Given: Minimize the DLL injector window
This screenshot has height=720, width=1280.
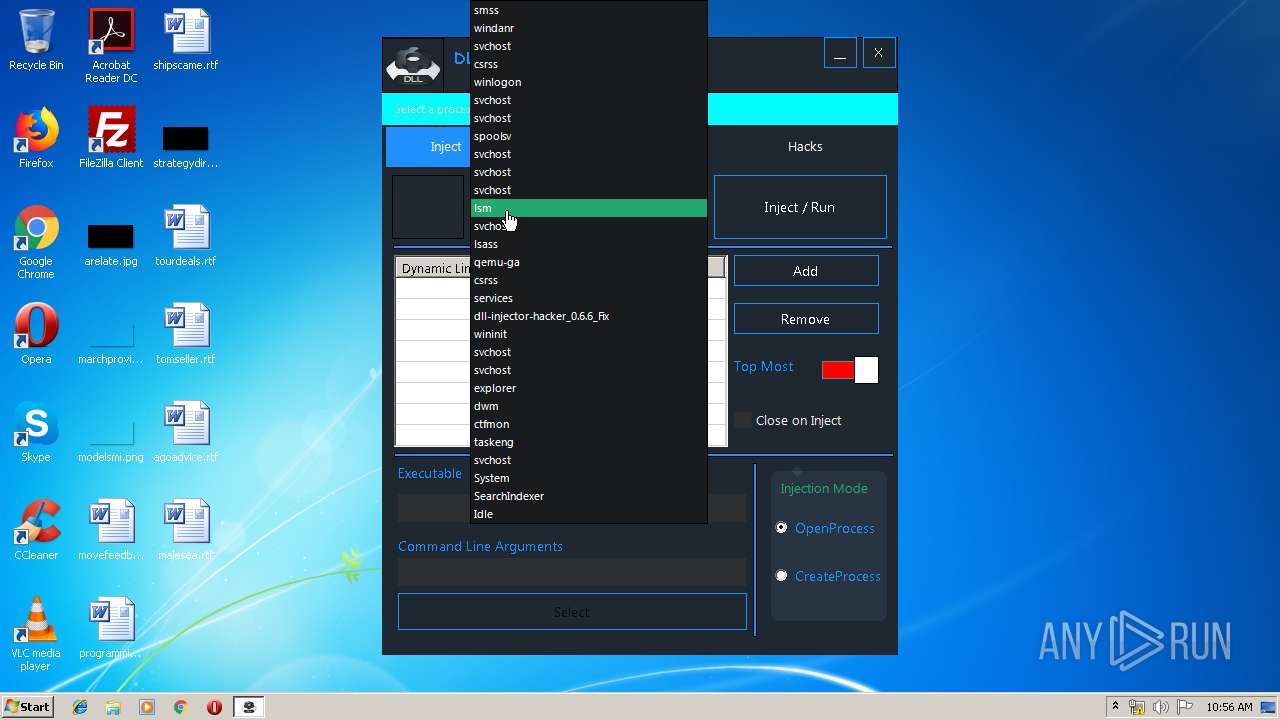Looking at the screenshot, I should [840, 53].
